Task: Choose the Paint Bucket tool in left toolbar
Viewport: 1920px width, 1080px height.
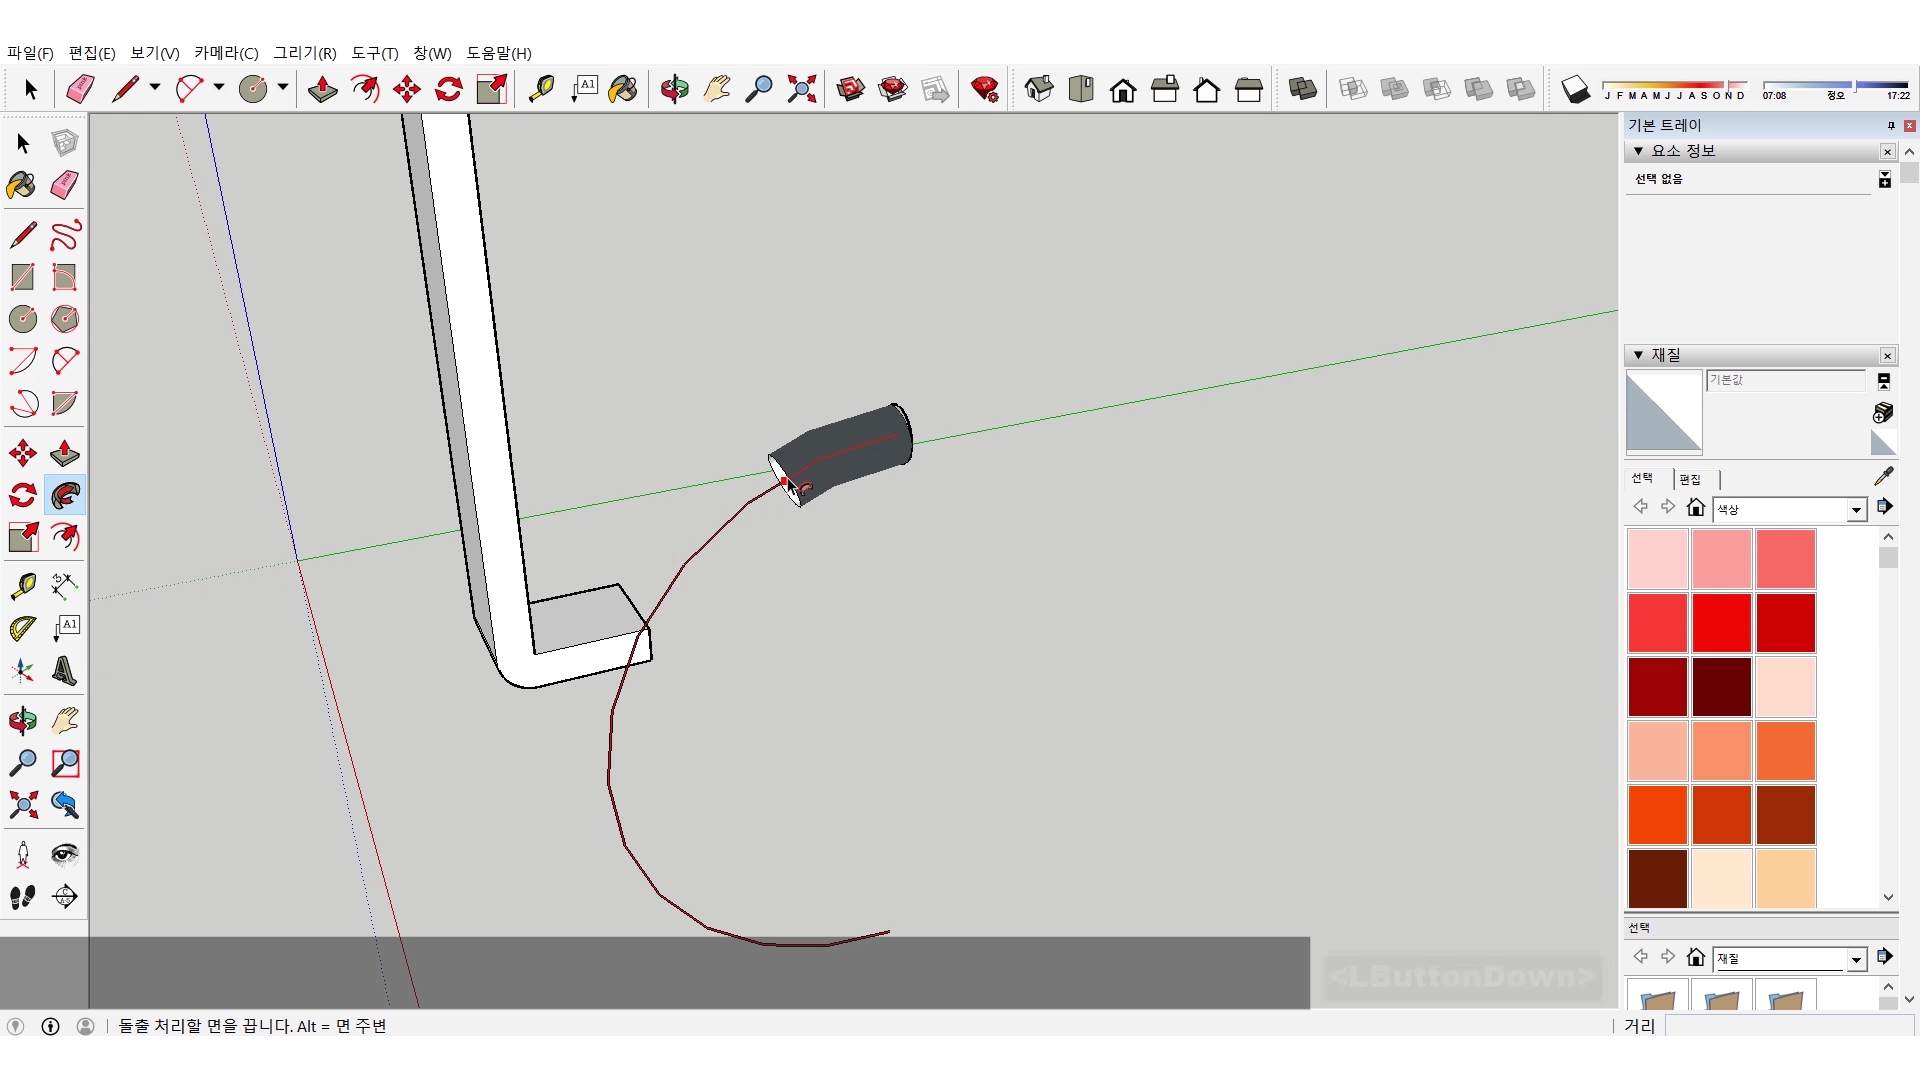Action: pyautogui.click(x=21, y=185)
